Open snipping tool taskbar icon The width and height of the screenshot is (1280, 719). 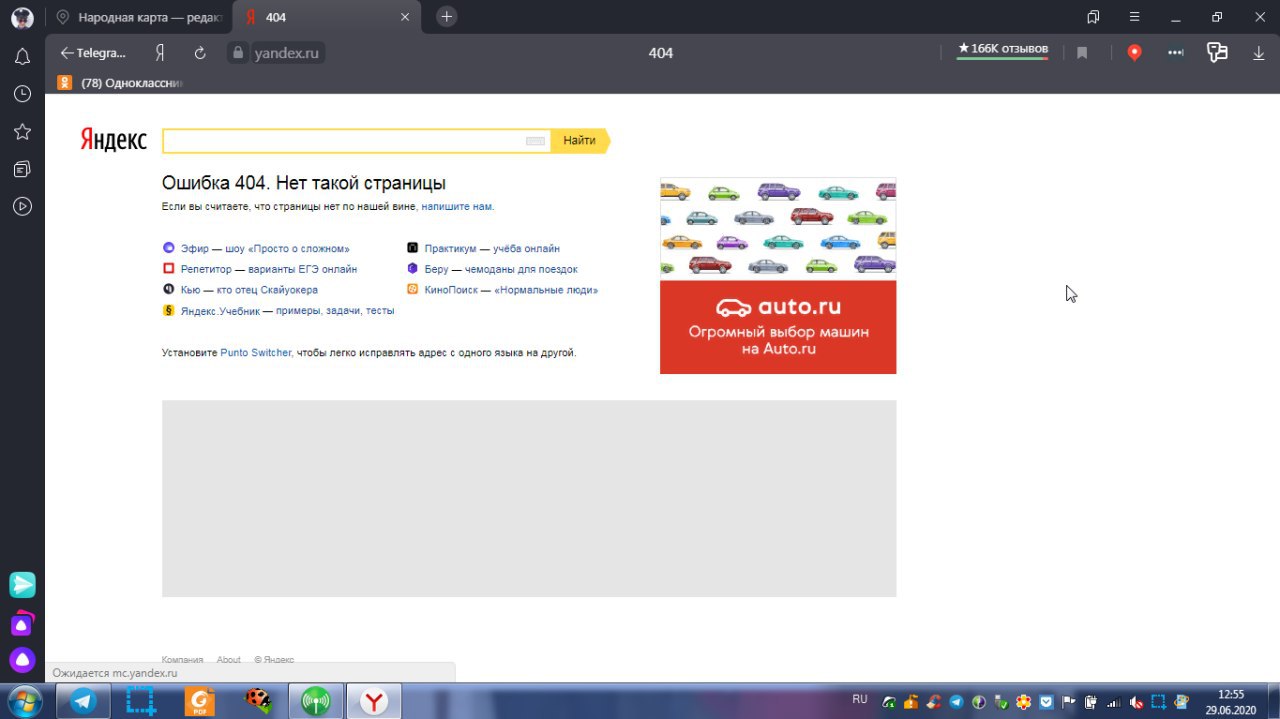141,701
